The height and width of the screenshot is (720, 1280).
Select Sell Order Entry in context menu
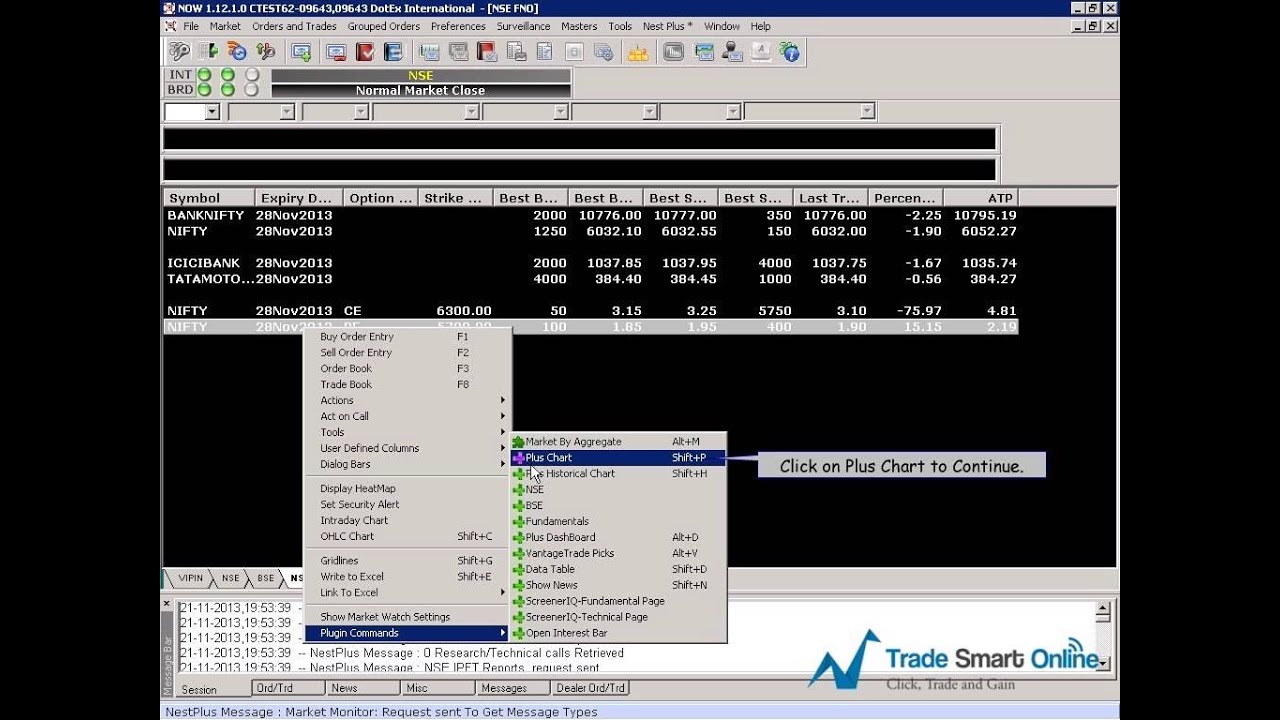click(x=407, y=353)
